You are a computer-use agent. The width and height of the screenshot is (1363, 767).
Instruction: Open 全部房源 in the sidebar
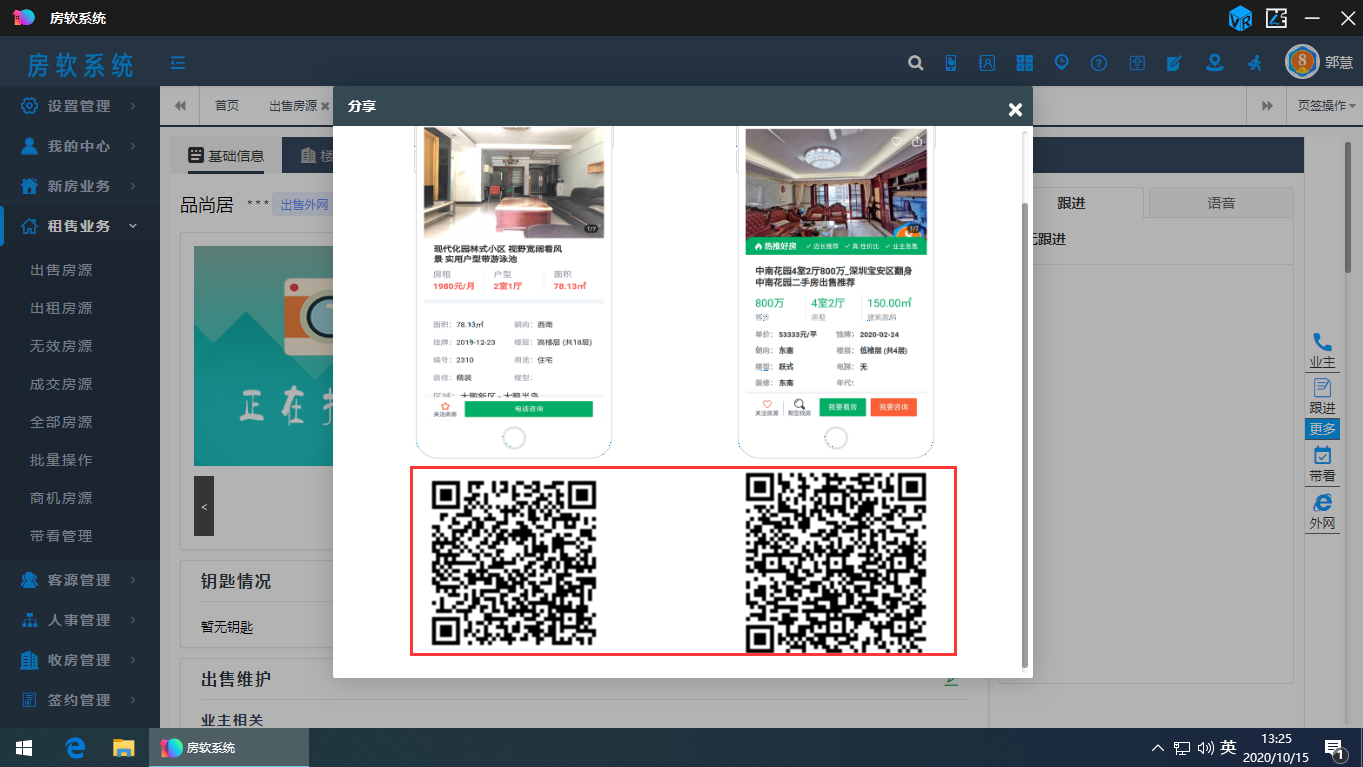[x=61, y=422]
